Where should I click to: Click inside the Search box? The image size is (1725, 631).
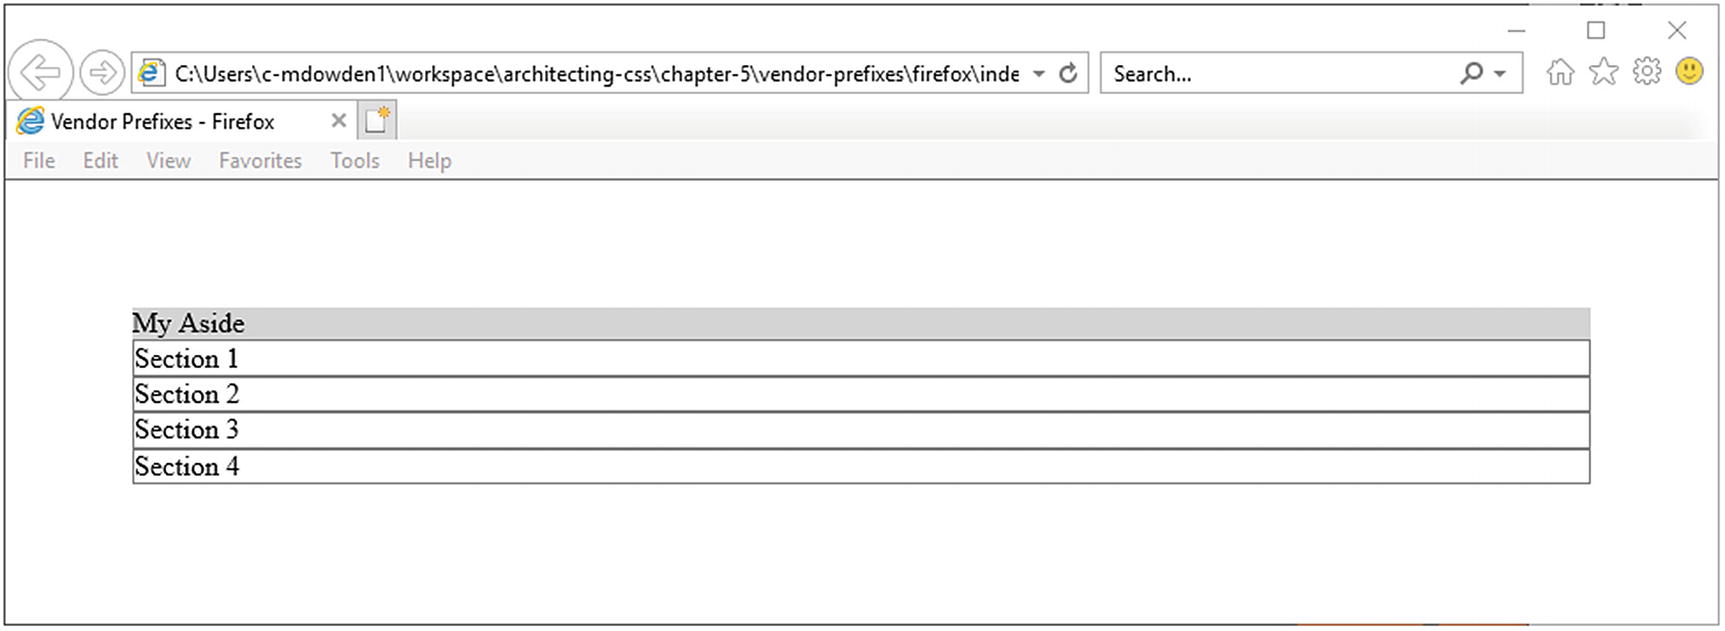click(1280, 74)
